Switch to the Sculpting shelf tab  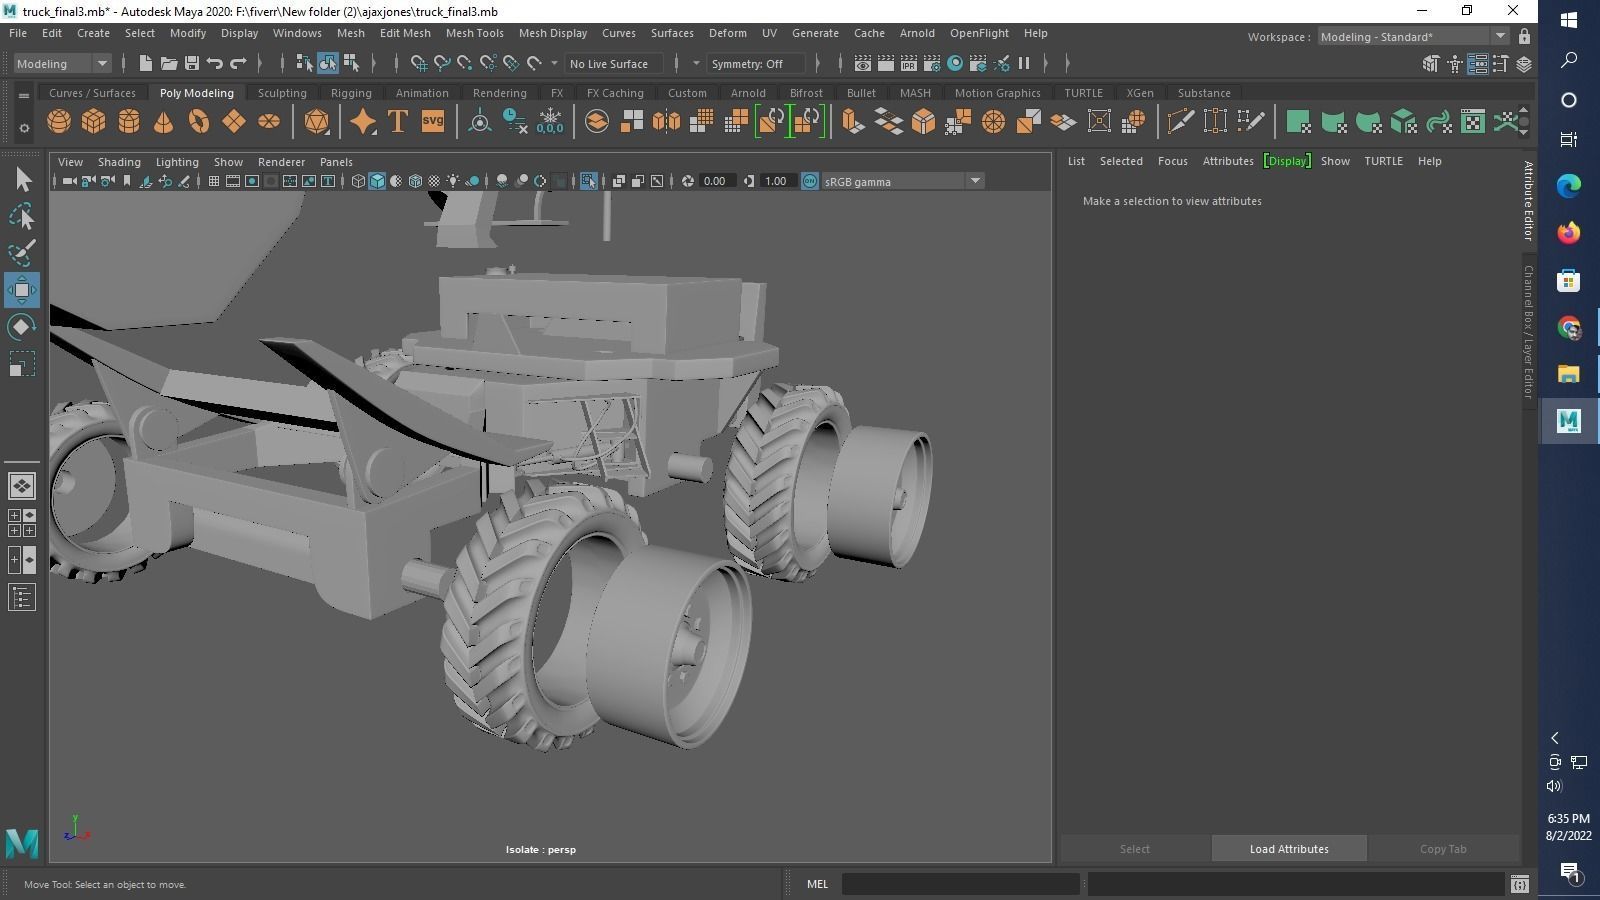(282, 92)
